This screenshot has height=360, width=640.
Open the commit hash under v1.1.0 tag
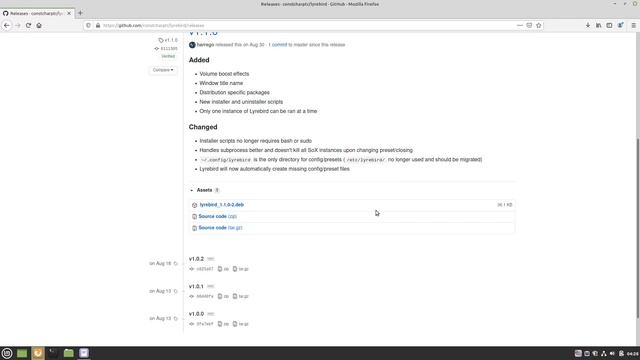[x=166, y=49]
